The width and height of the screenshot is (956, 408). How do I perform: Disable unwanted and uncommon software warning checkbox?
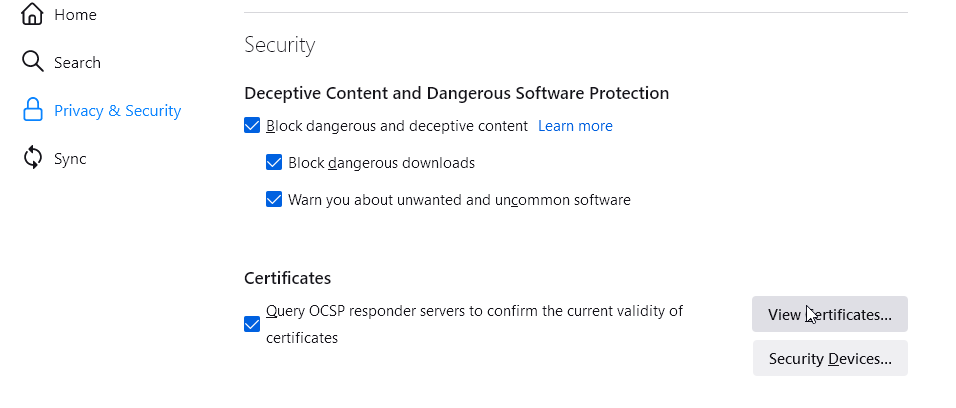[274, 199]
